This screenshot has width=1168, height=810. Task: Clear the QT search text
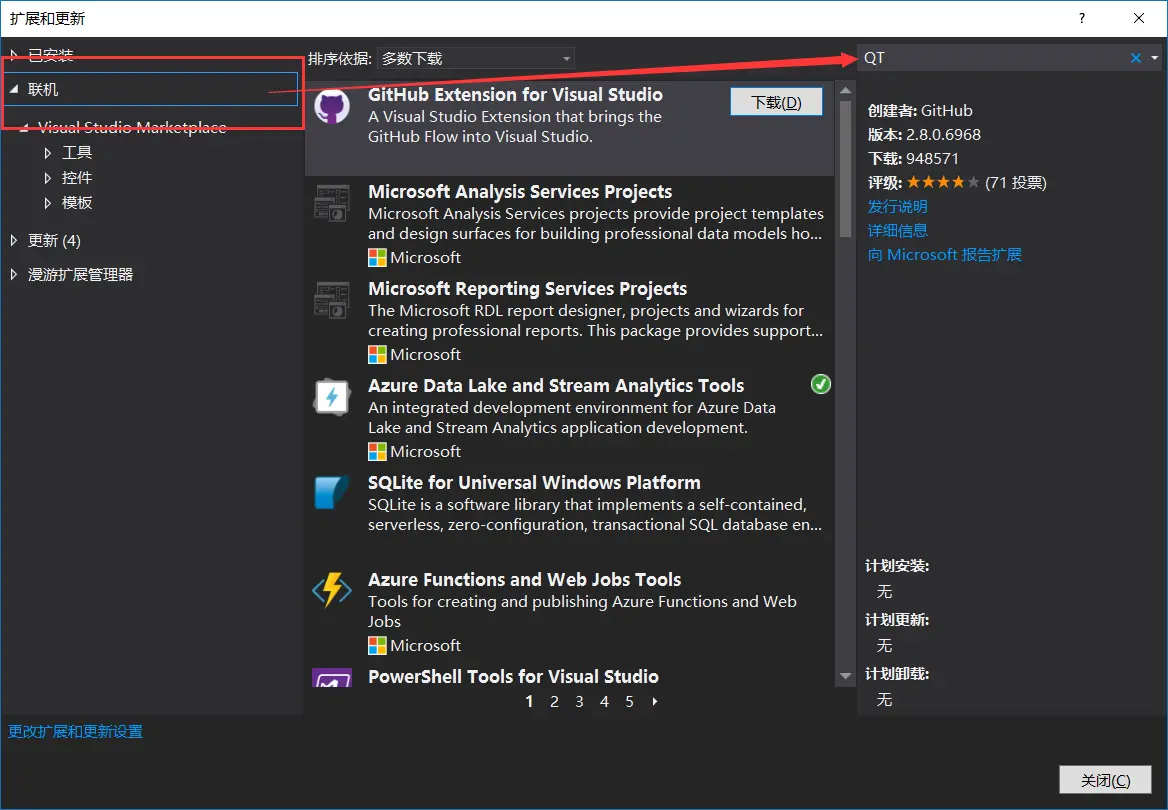[x=1135, y=58]
